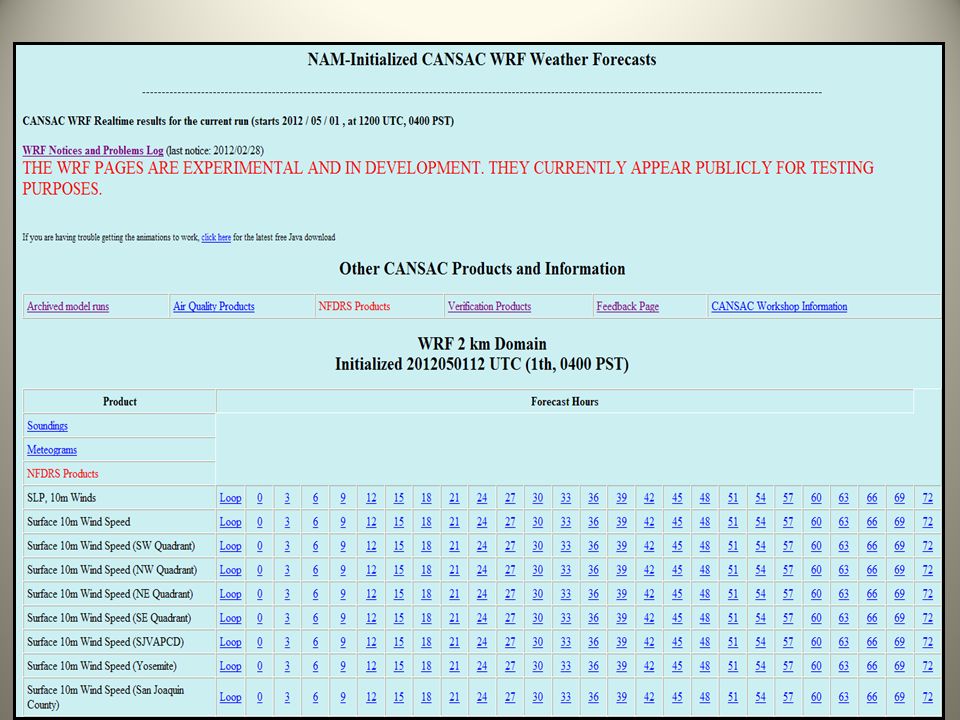The height and width of the screenshot is (720, 960).
Task: Open hour 36 for Surface 10m Wind Speed row
Action: [593, 522]
